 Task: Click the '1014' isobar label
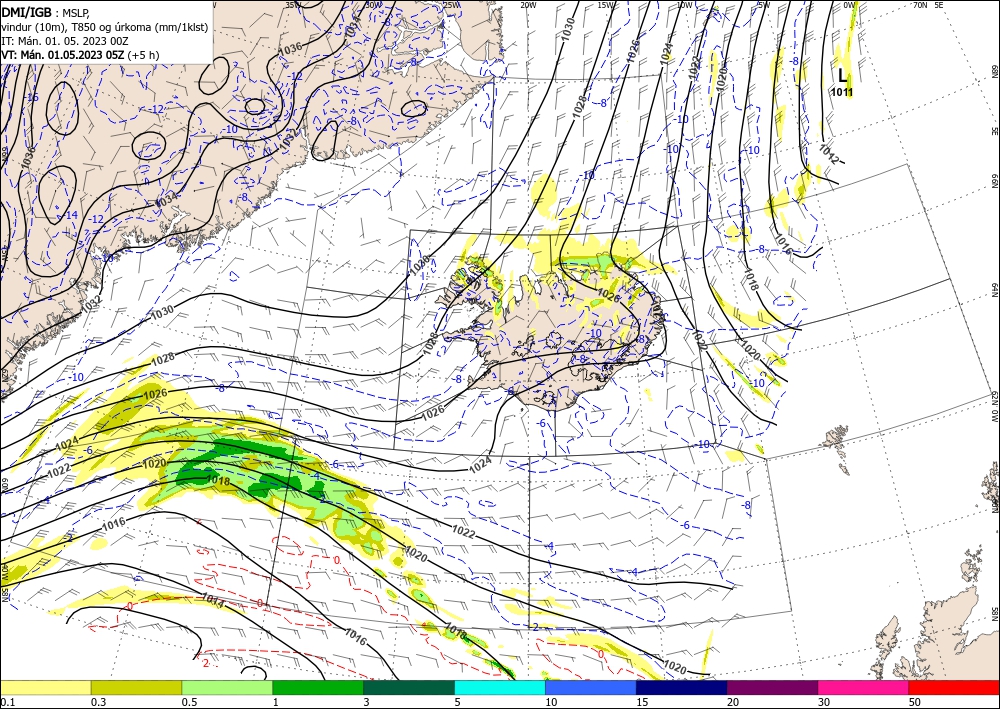tap(212, 599)
